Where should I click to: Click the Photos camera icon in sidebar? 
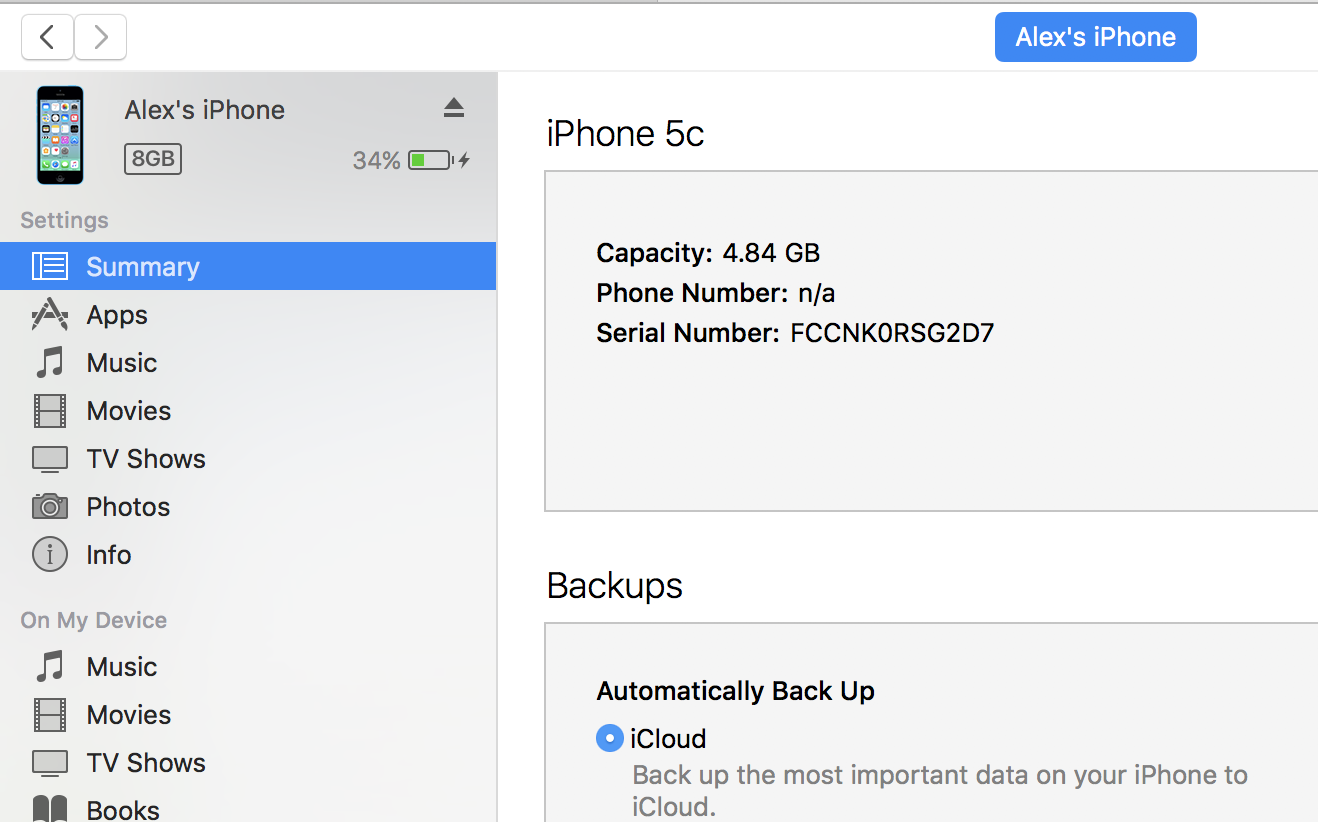pyautogui.click(x=50, y=507)
